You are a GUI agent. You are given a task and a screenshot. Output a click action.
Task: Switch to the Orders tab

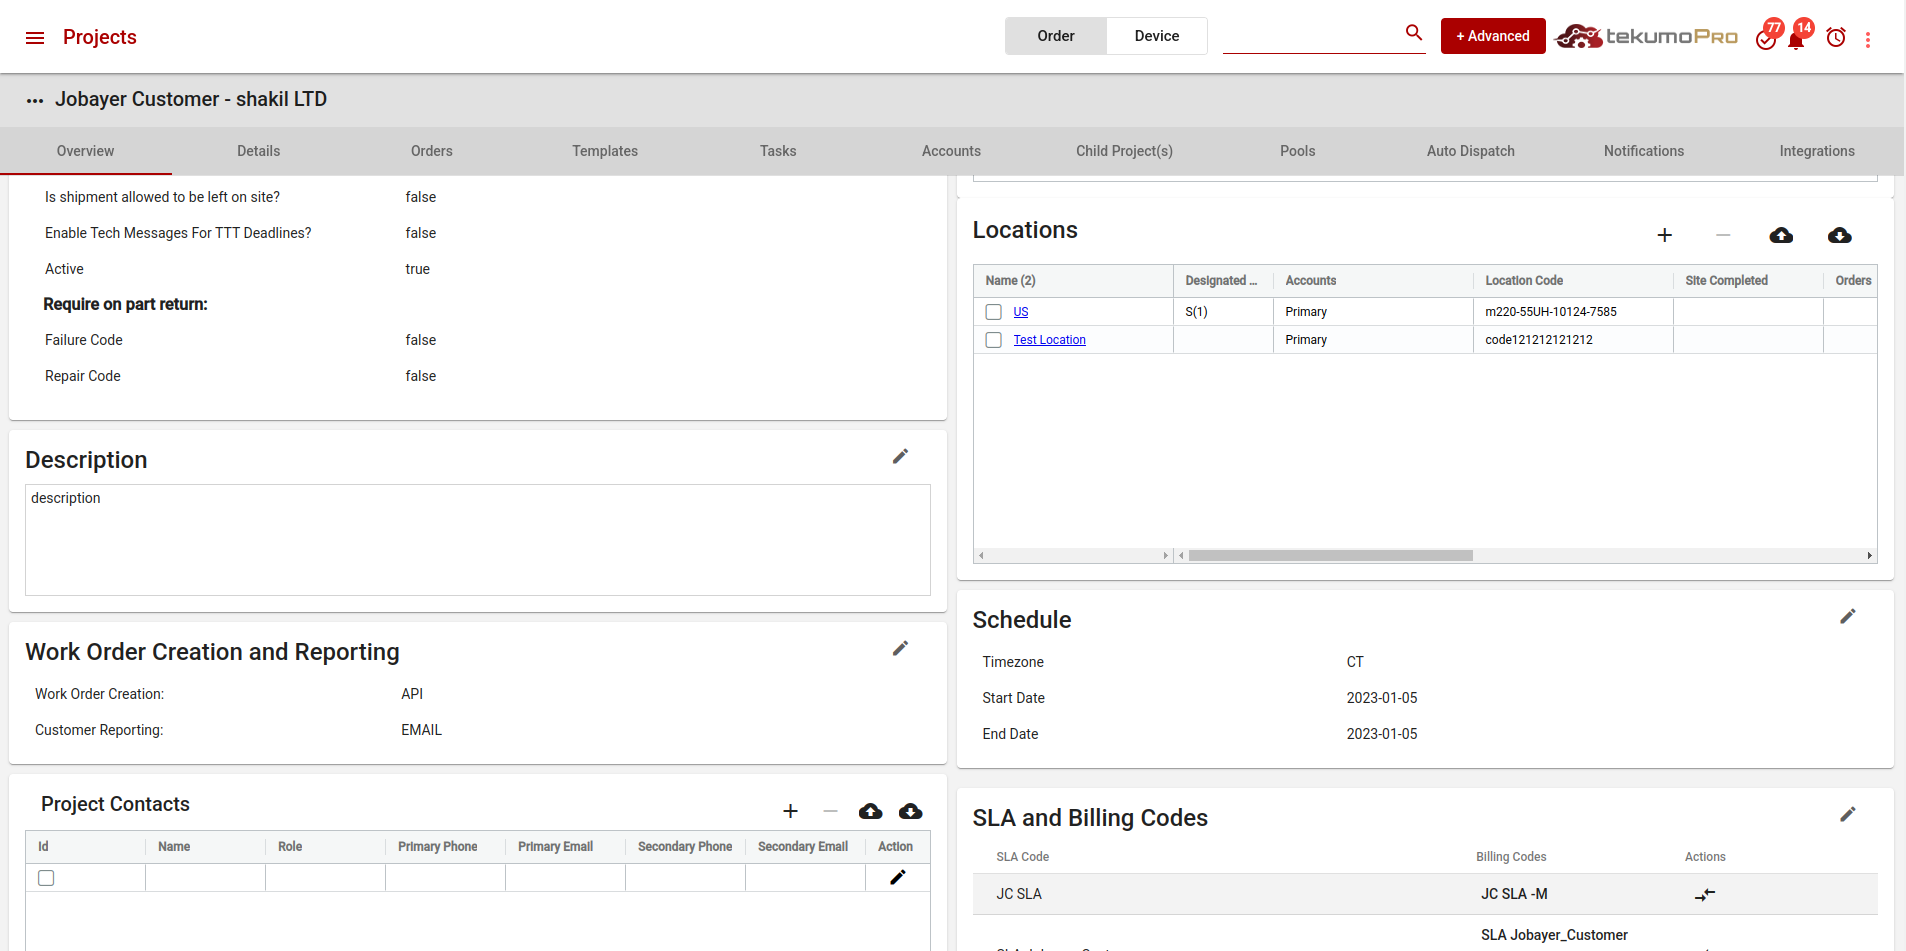431,151
